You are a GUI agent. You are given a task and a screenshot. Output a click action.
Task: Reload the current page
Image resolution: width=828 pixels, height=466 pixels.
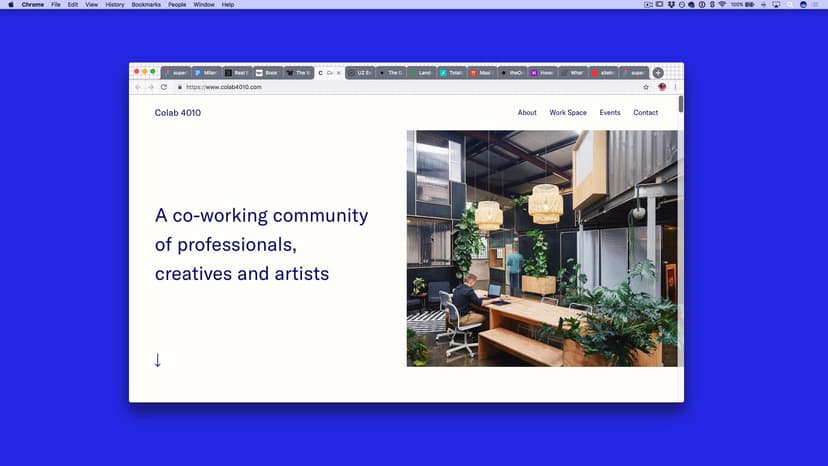[163, 87]
